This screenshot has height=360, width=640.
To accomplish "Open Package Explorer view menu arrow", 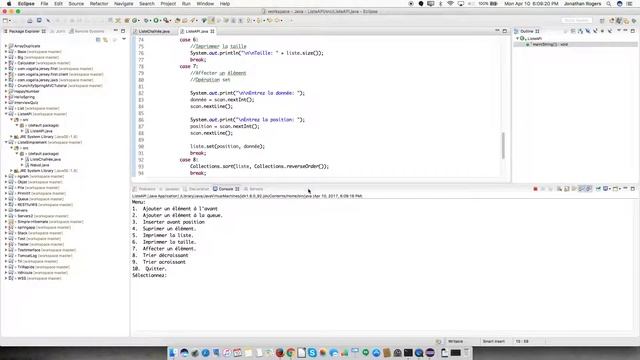I will 124,40.
